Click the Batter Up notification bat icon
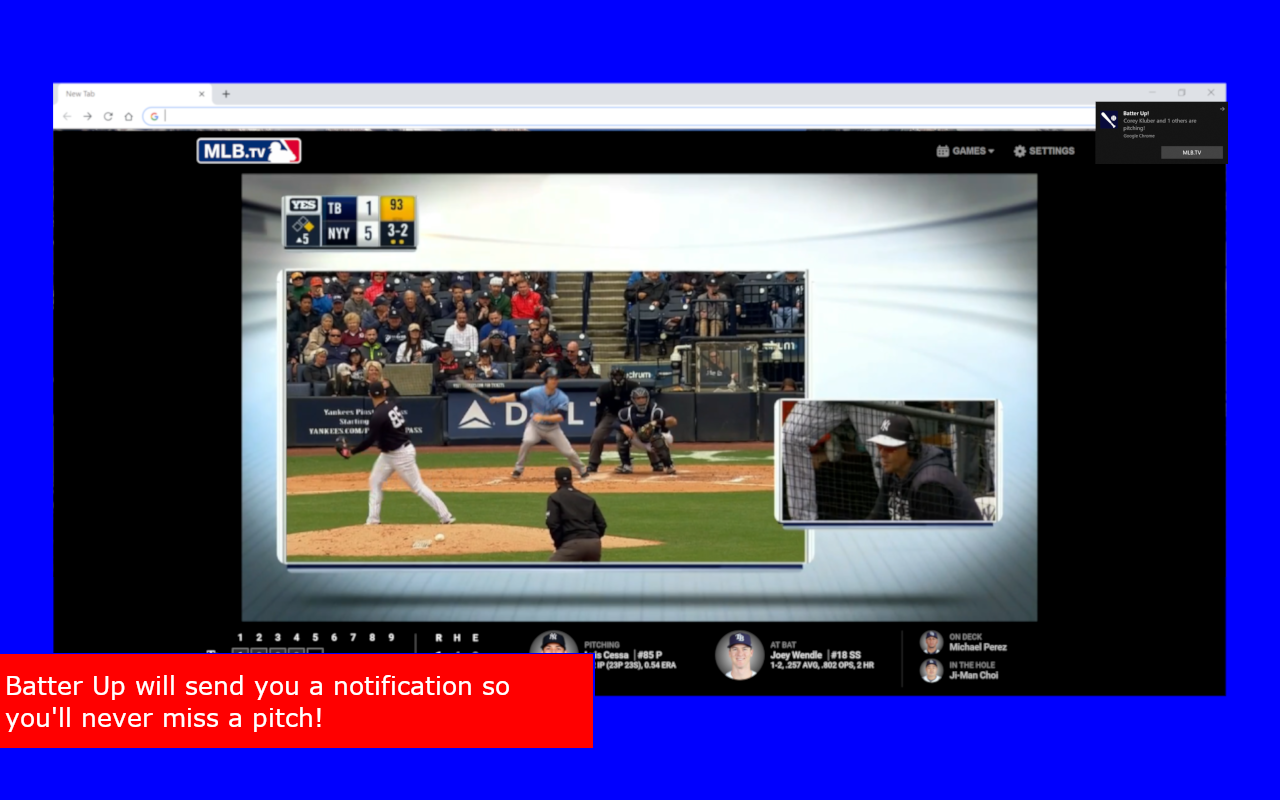The width and height of the screenshot is (1280, 800). (x=1108, y=120)
